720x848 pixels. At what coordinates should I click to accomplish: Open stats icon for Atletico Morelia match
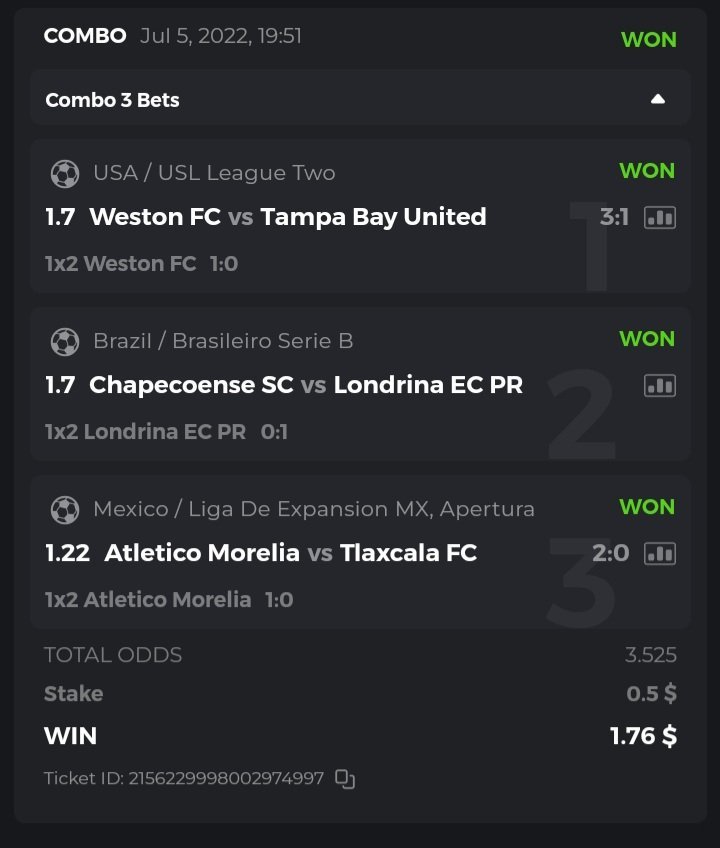tap(659, 553)
